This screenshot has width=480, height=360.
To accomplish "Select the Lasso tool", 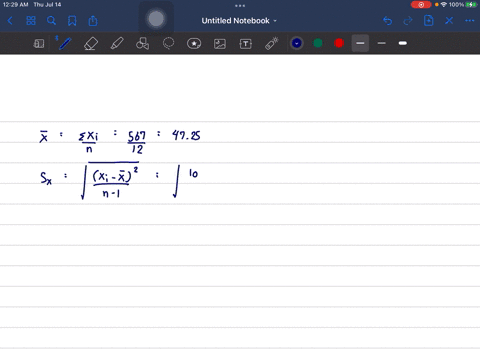I will point(168,44).
